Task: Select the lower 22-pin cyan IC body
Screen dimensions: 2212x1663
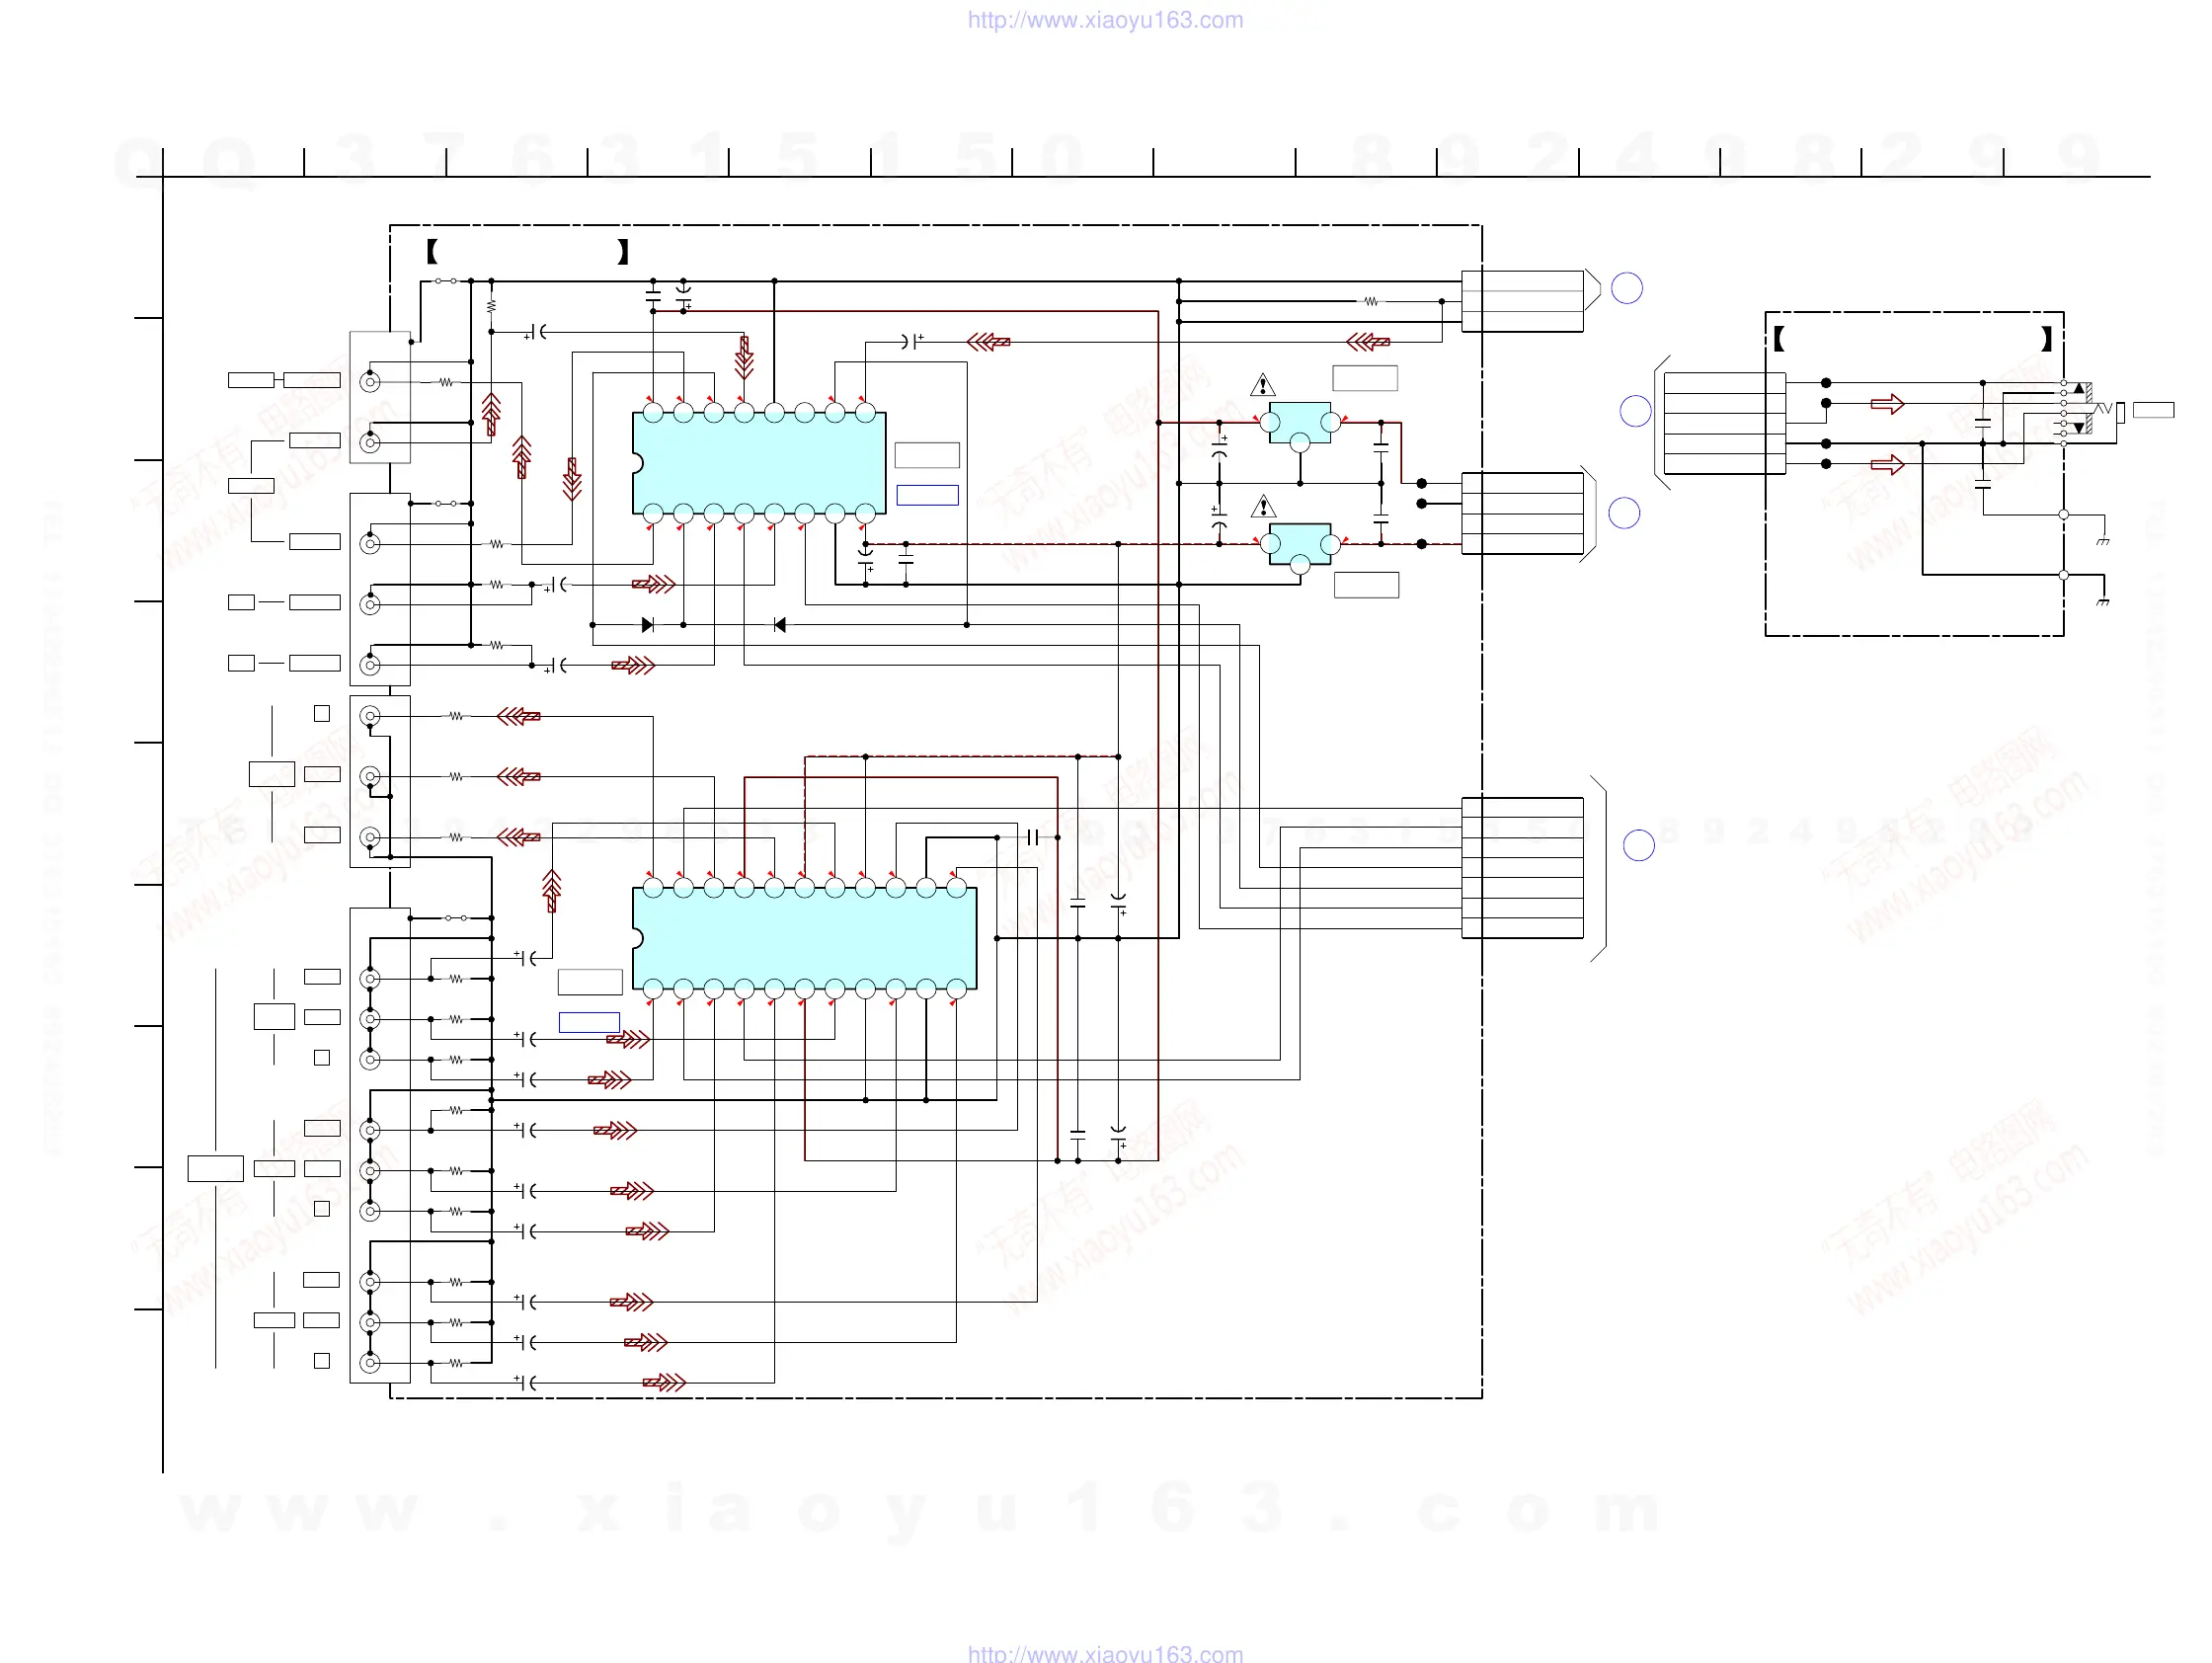Action: click(x=805, y=938)
